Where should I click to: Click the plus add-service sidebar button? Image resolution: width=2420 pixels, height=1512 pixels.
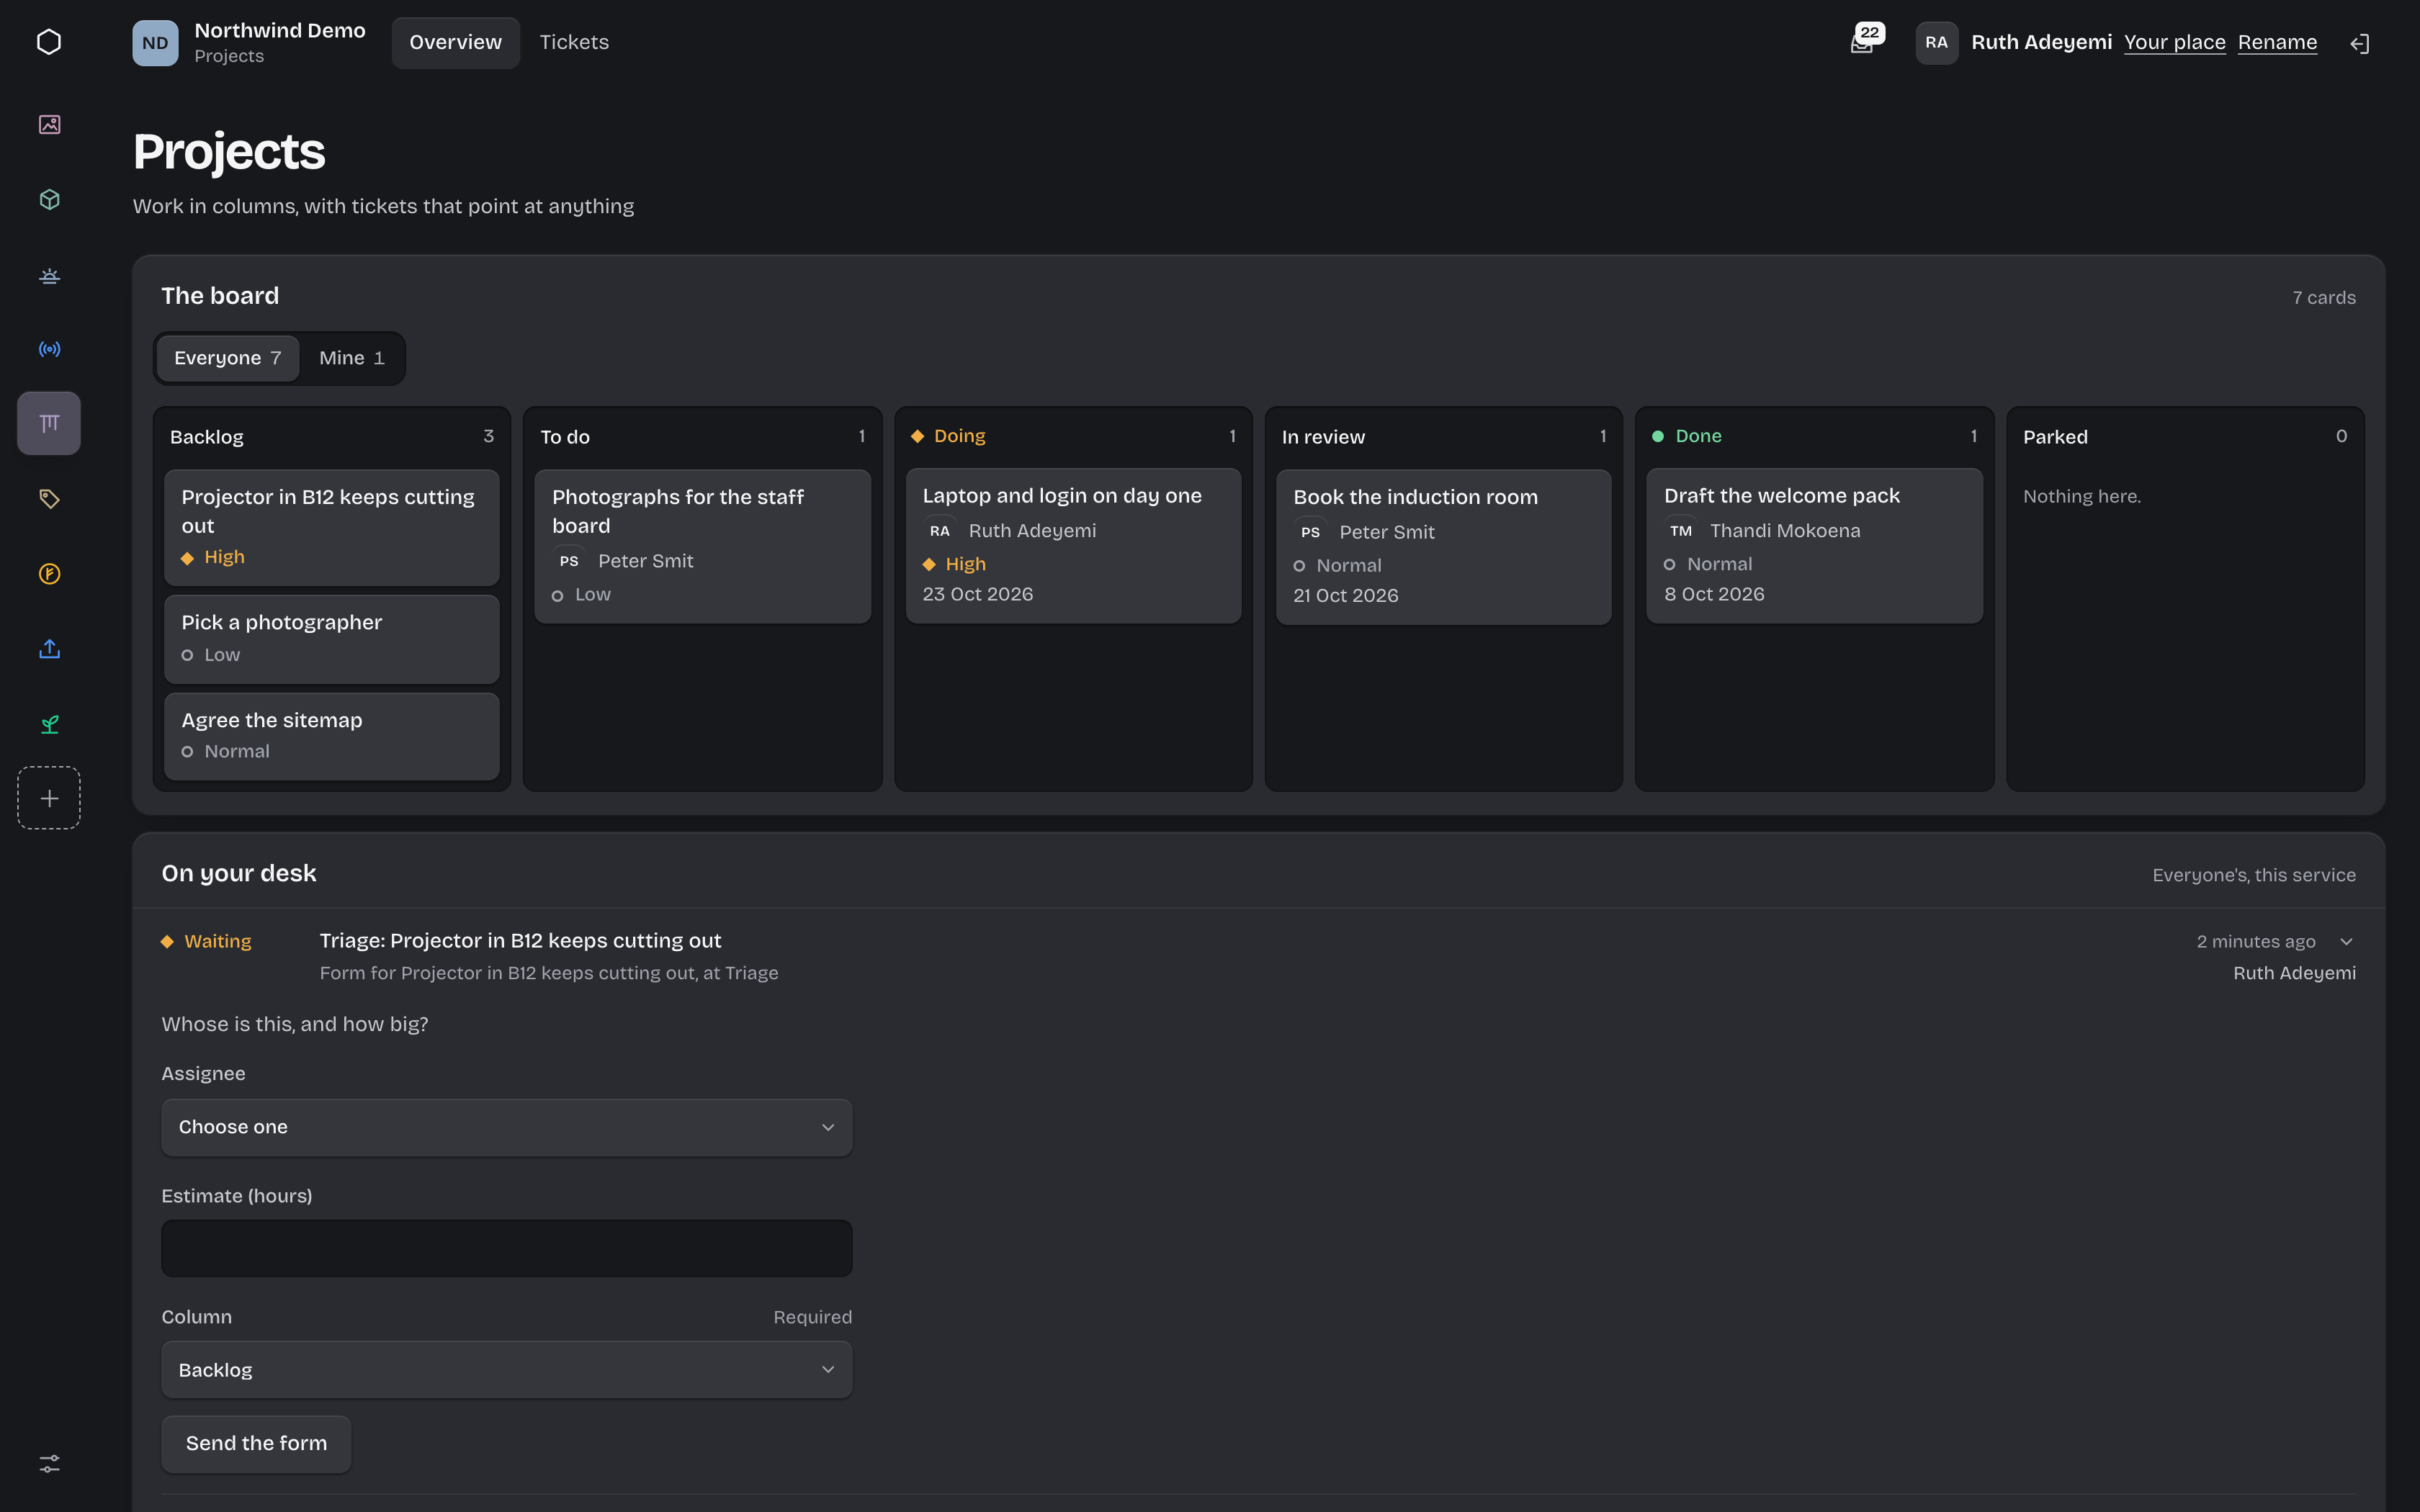click(49, 798)
